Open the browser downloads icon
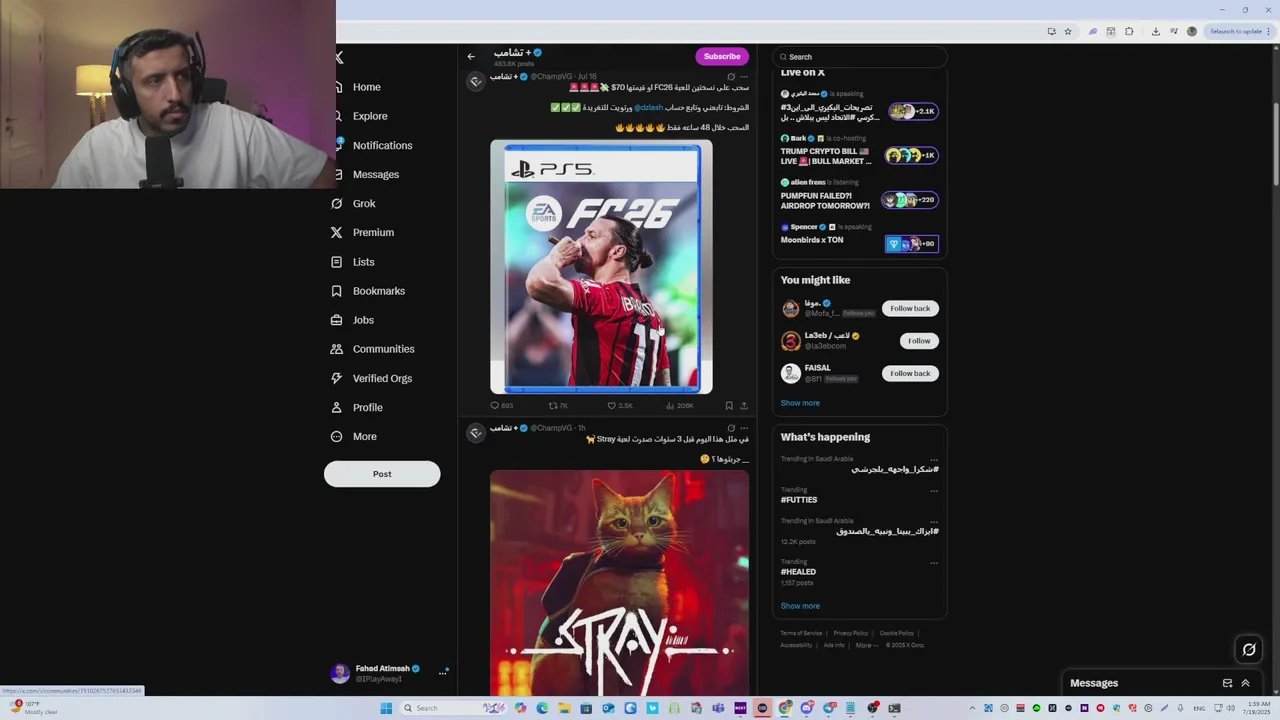Screen dimensions: 1280x720 pos(1155,31)
